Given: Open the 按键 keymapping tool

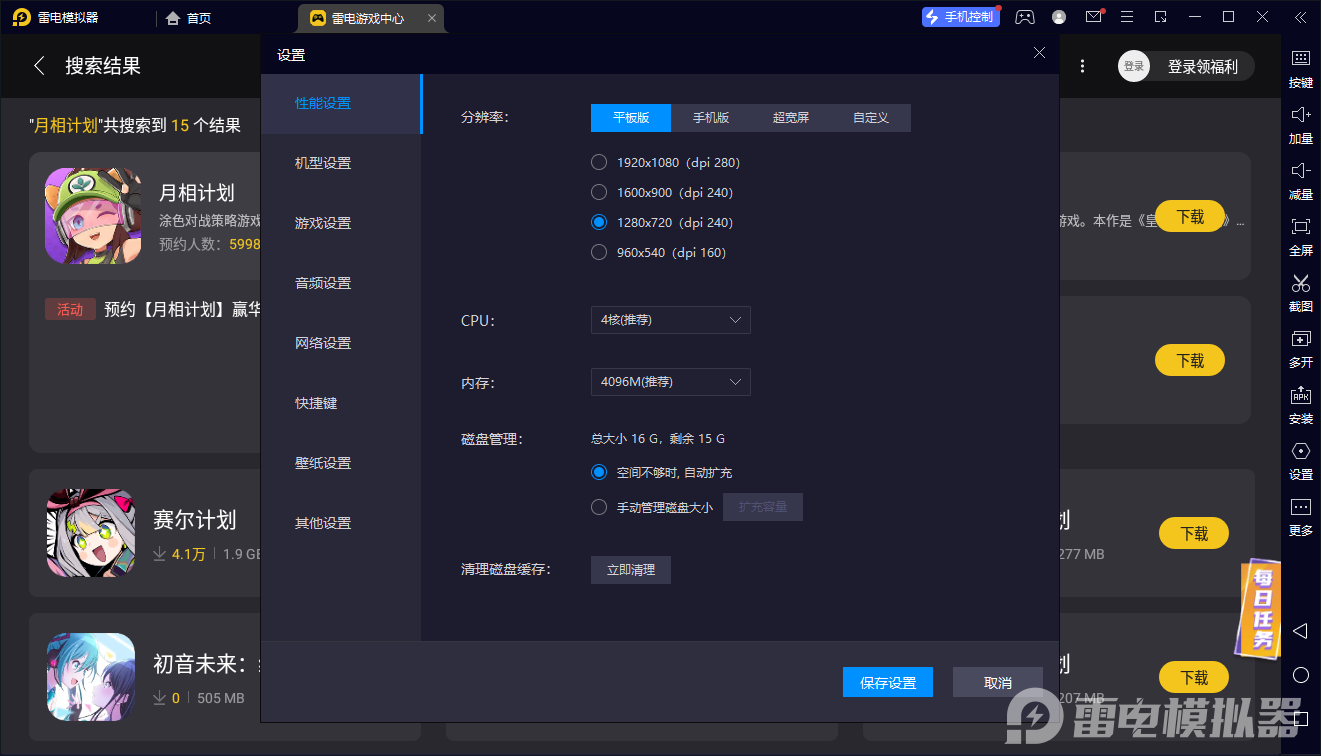Looking at the screenshot, I should 1300,70.
